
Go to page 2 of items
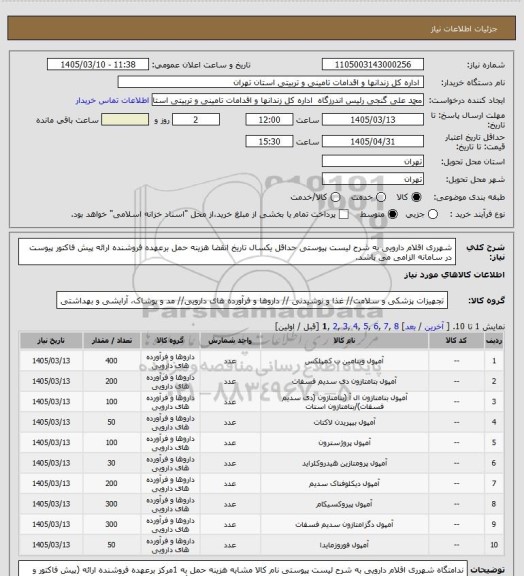(335, 326)
